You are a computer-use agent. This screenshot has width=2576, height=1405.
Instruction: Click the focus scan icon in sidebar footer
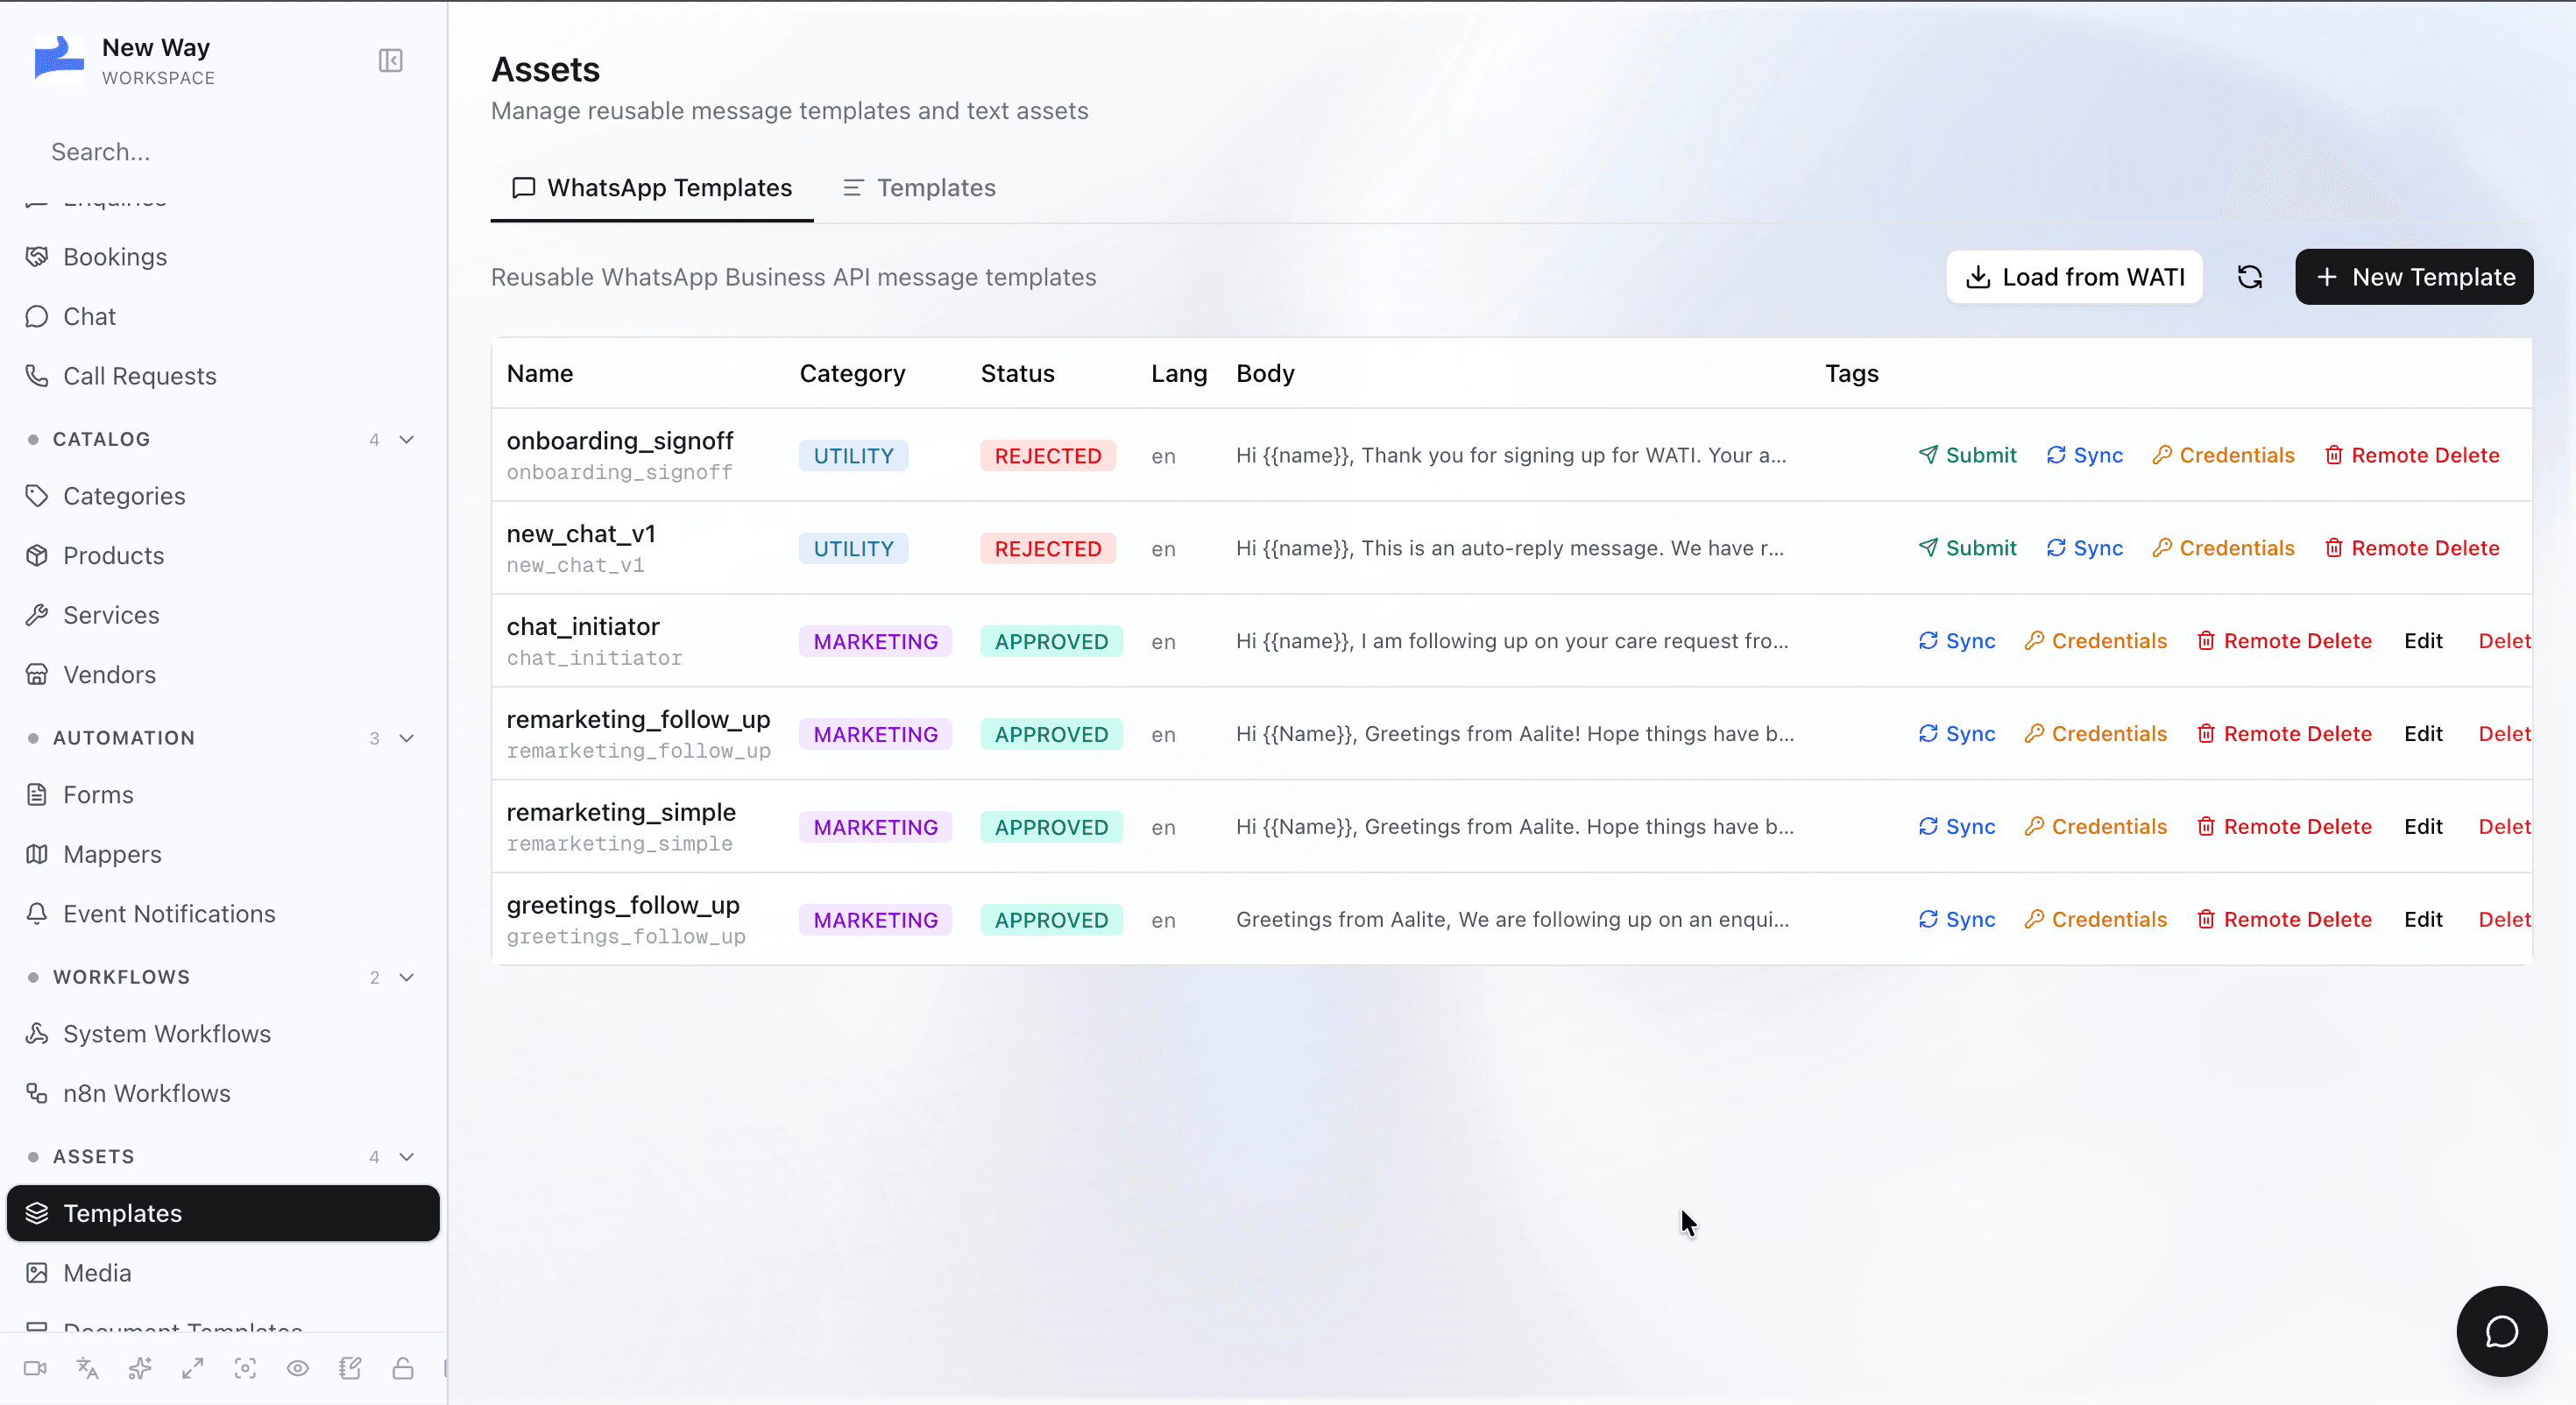pos(245,1368)
